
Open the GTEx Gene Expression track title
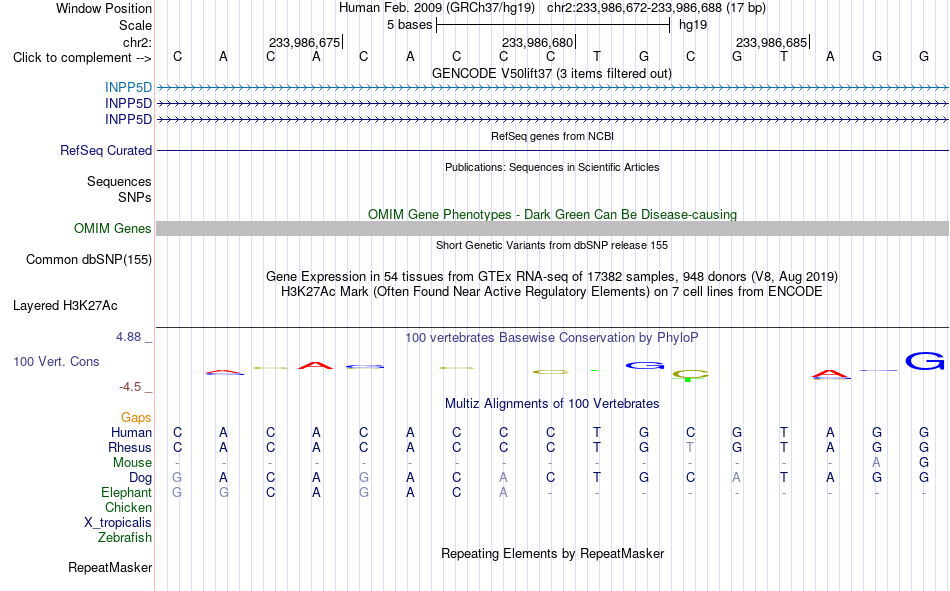(552, 276)
